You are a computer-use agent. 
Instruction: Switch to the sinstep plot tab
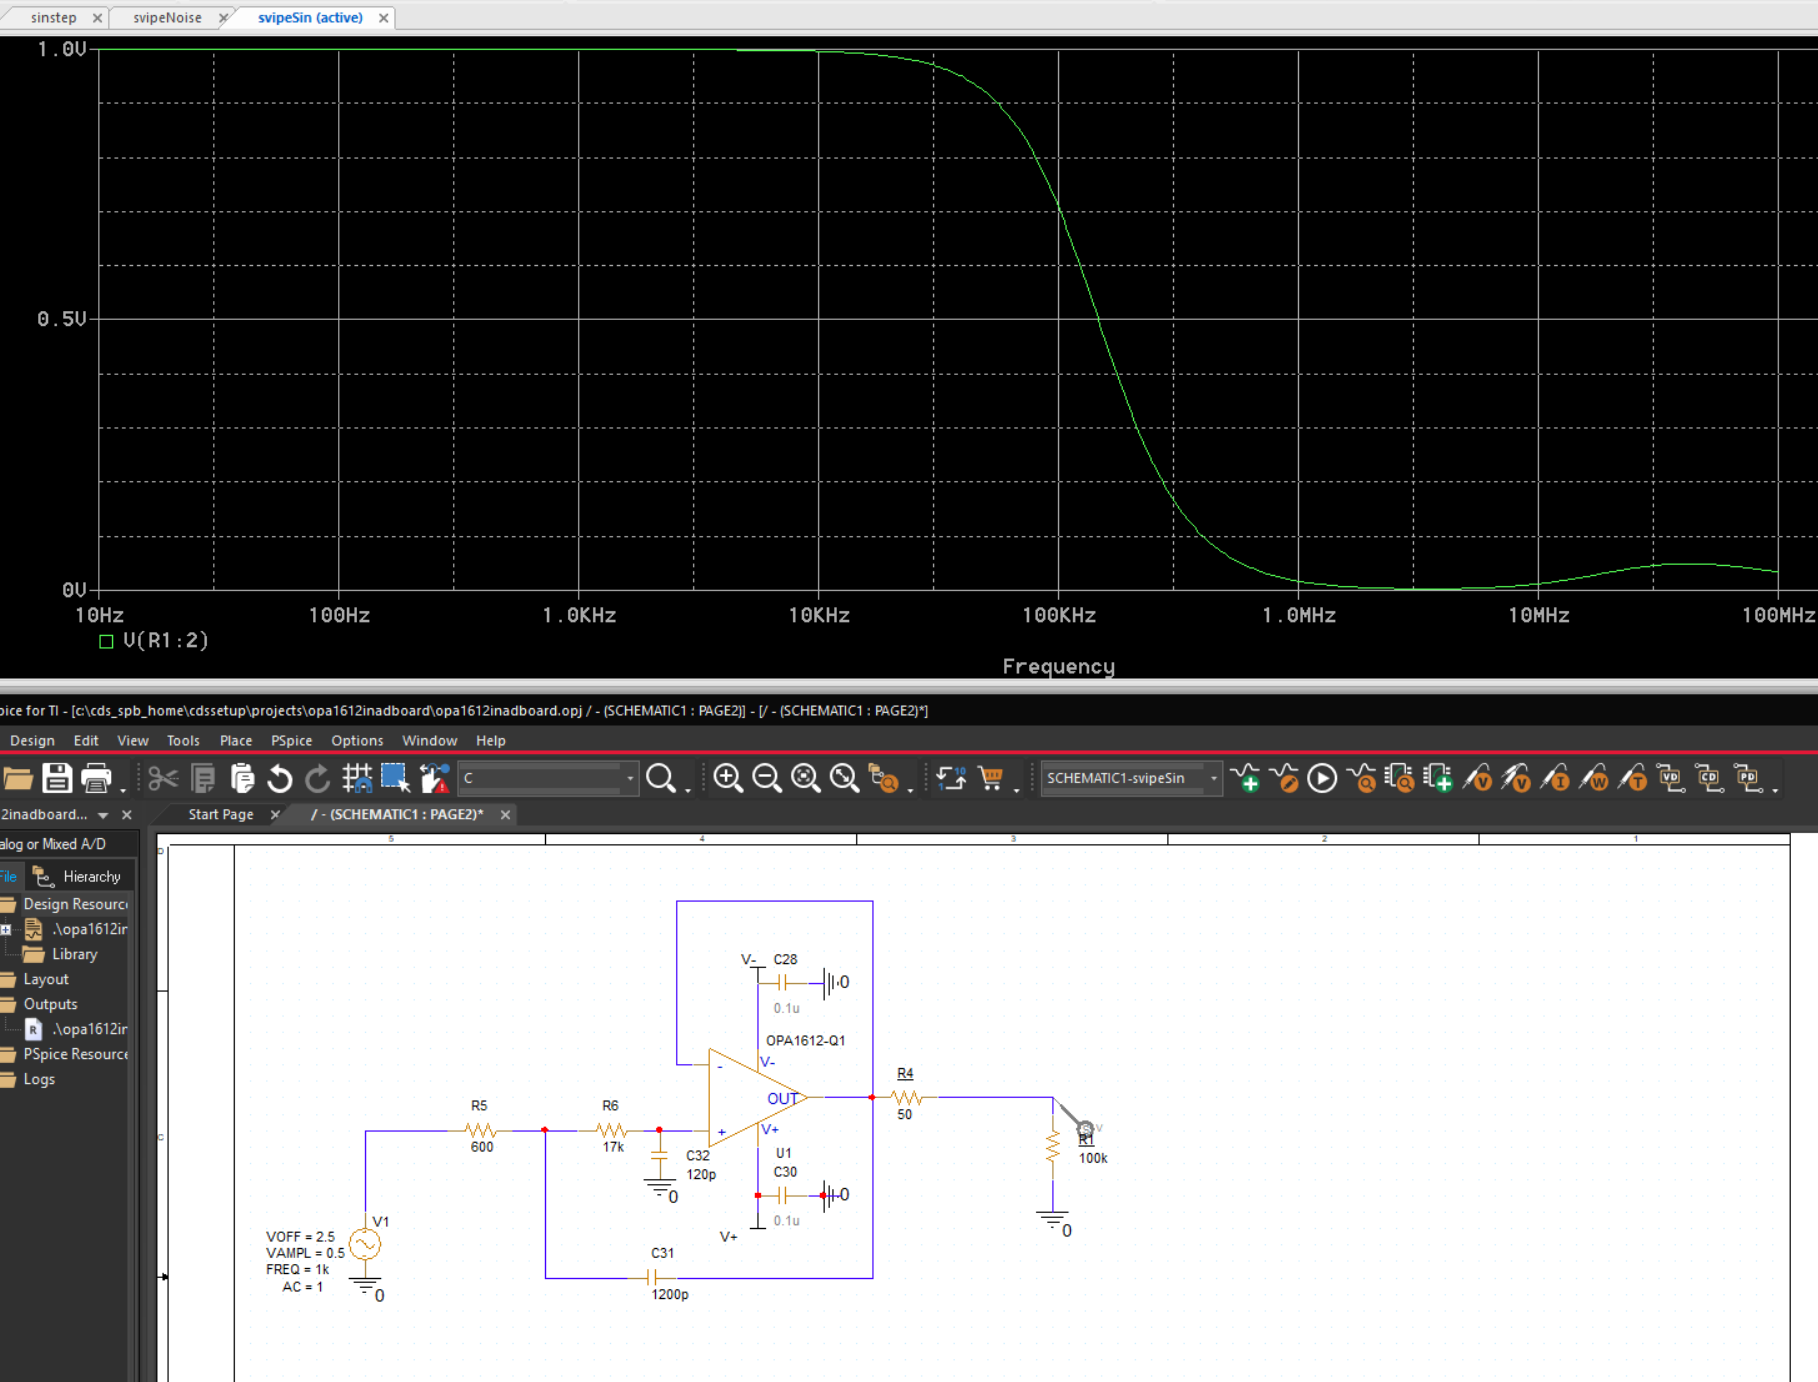(x=53, y=18)
